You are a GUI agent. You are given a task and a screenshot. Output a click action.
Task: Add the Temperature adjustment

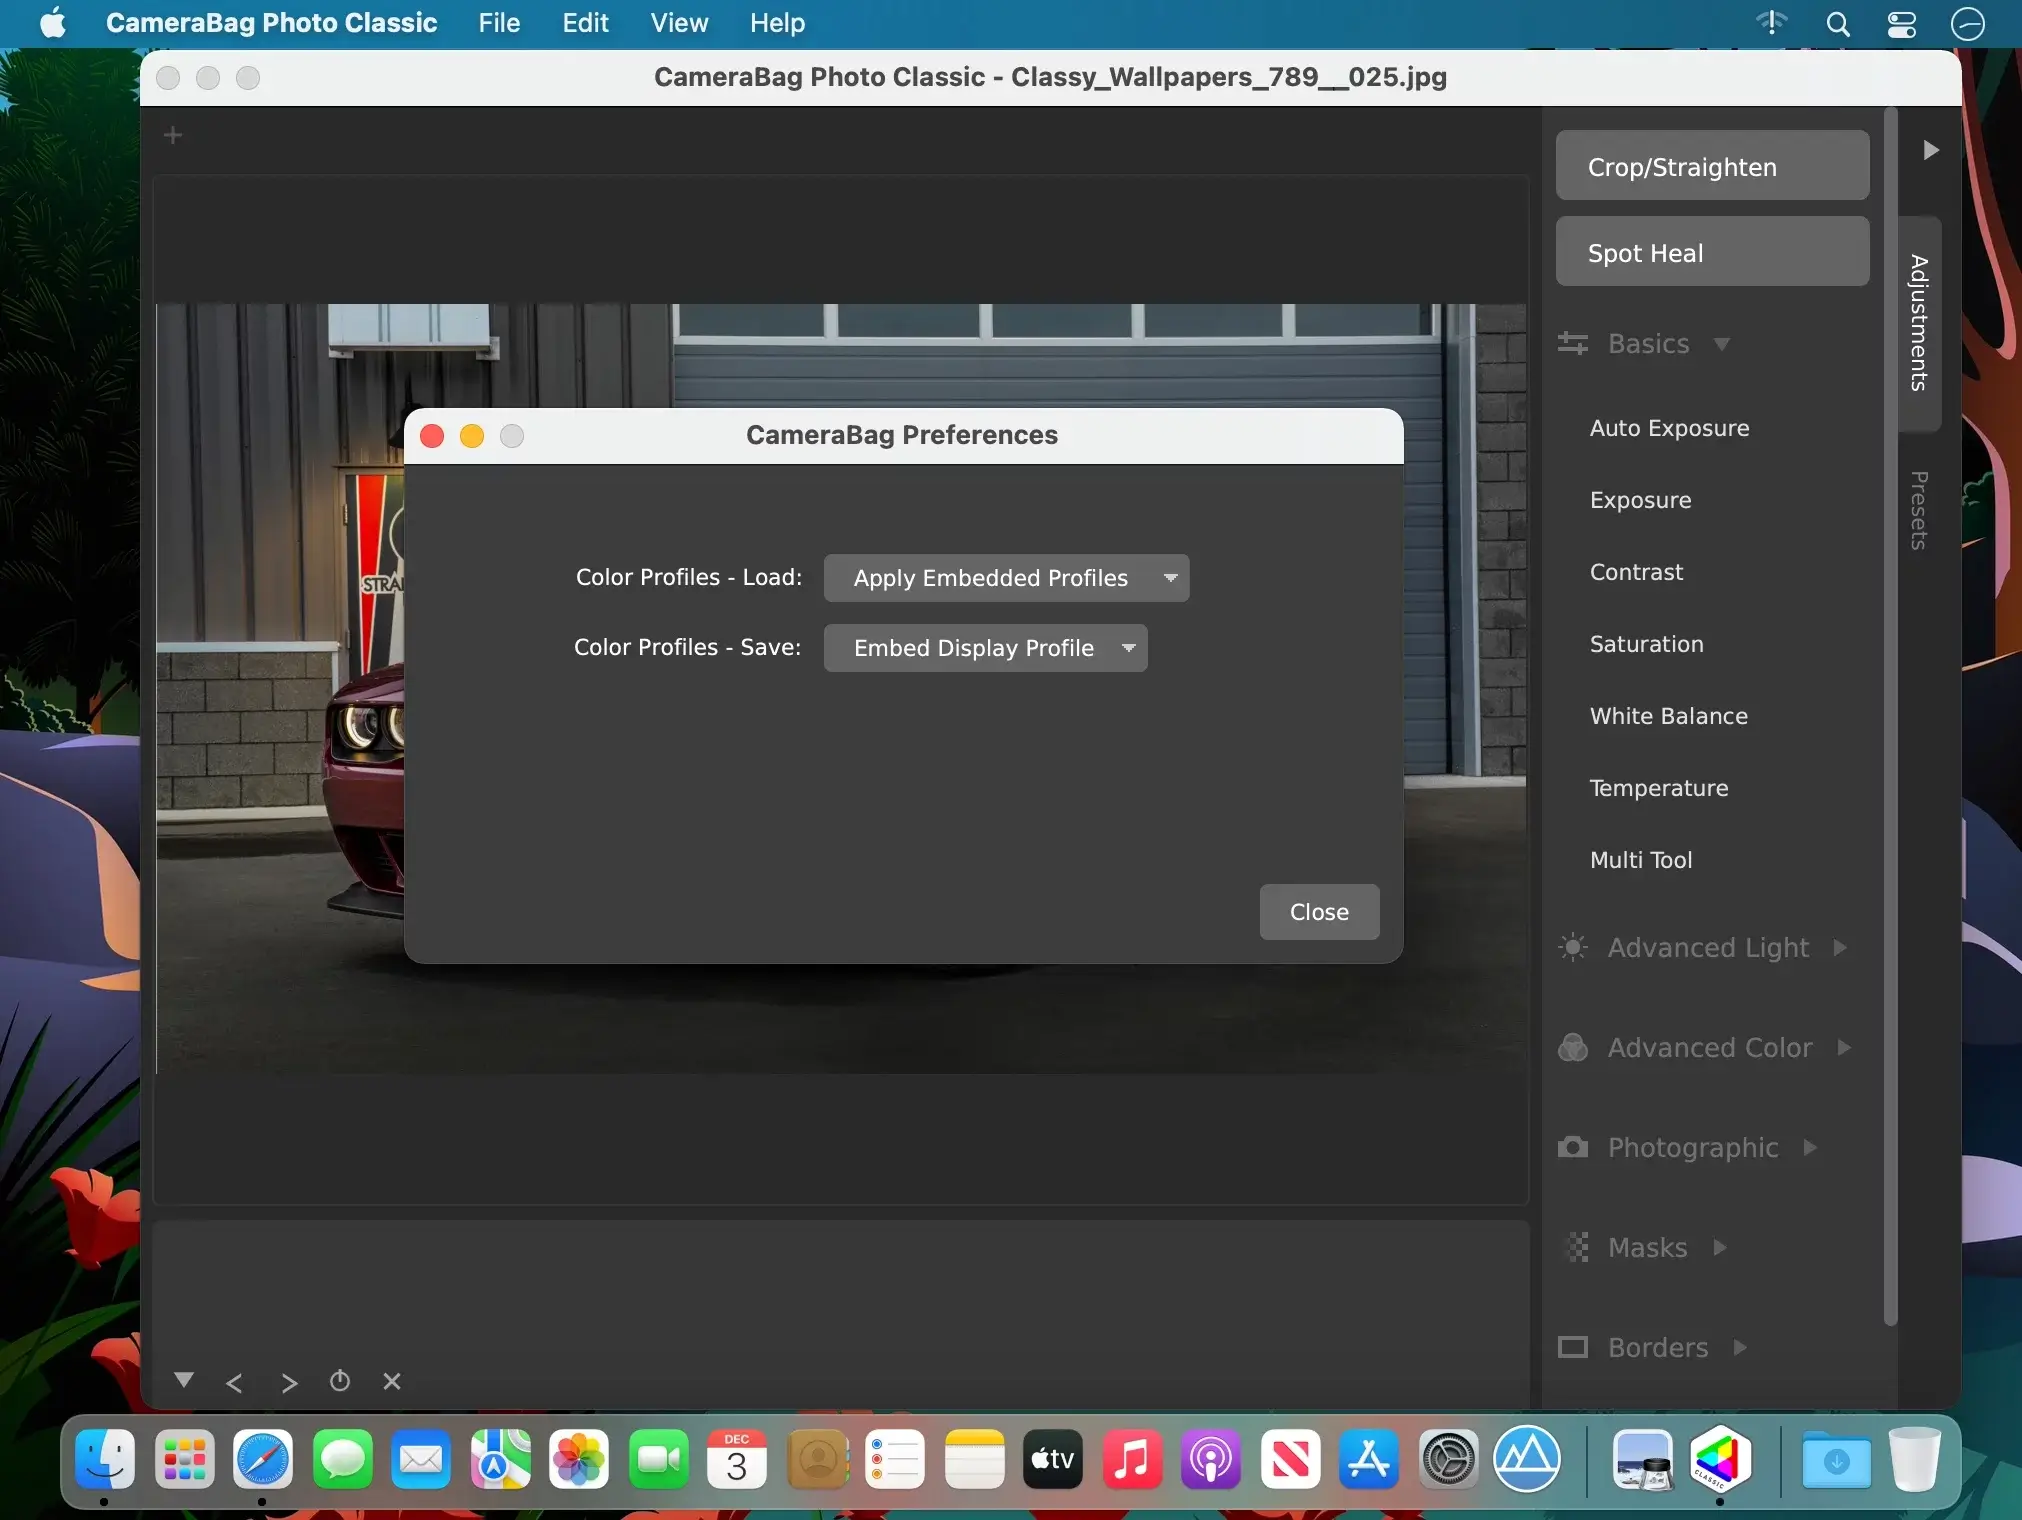pos(1658,788)
